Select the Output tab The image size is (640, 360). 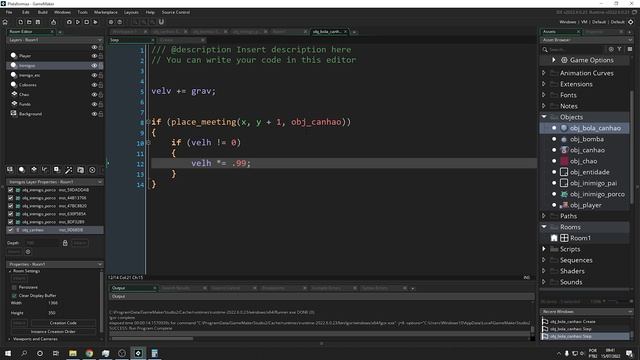pyautogui.click(x=133, y=288)
